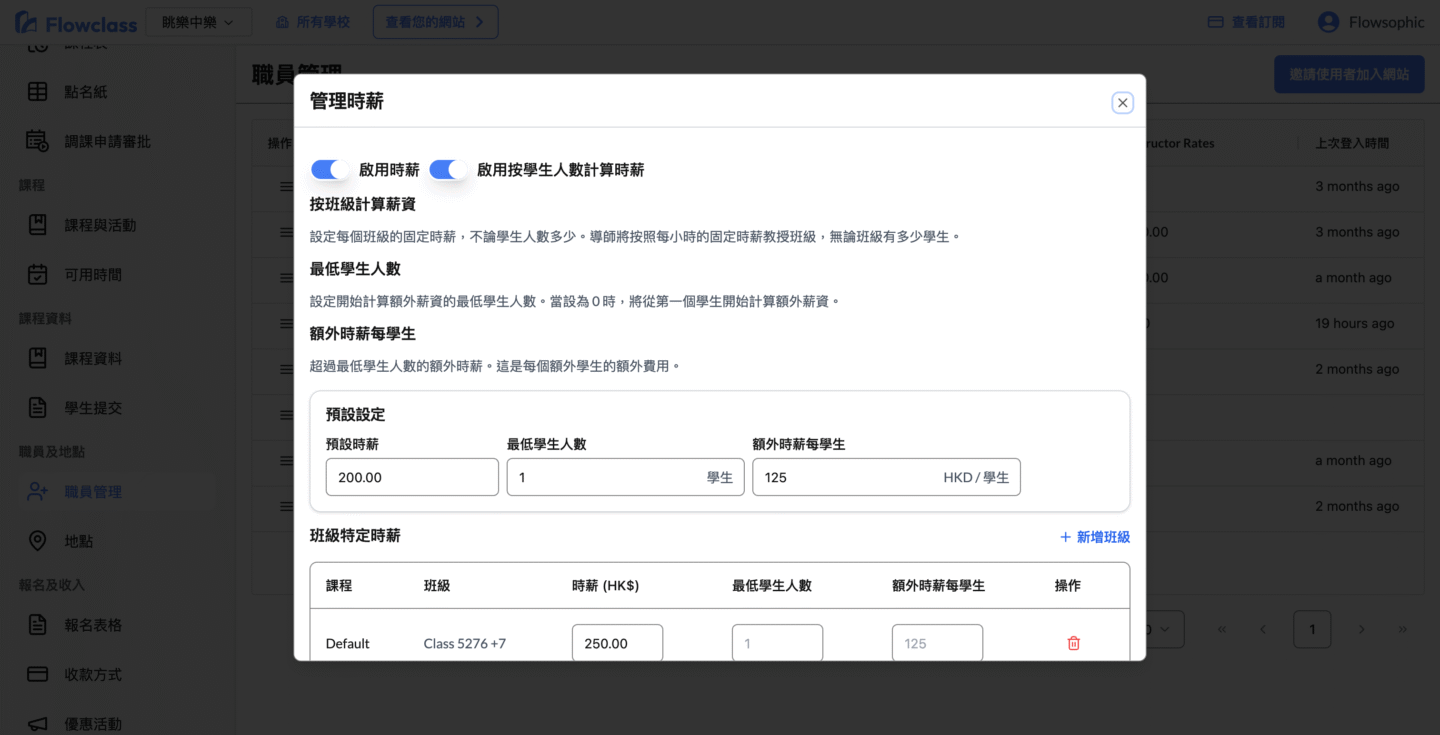The height and width of the screenshot is (735, 1440).
Task: Toggle 啟用按學生人數計算時薪 switch
Action: click(448, 170)
